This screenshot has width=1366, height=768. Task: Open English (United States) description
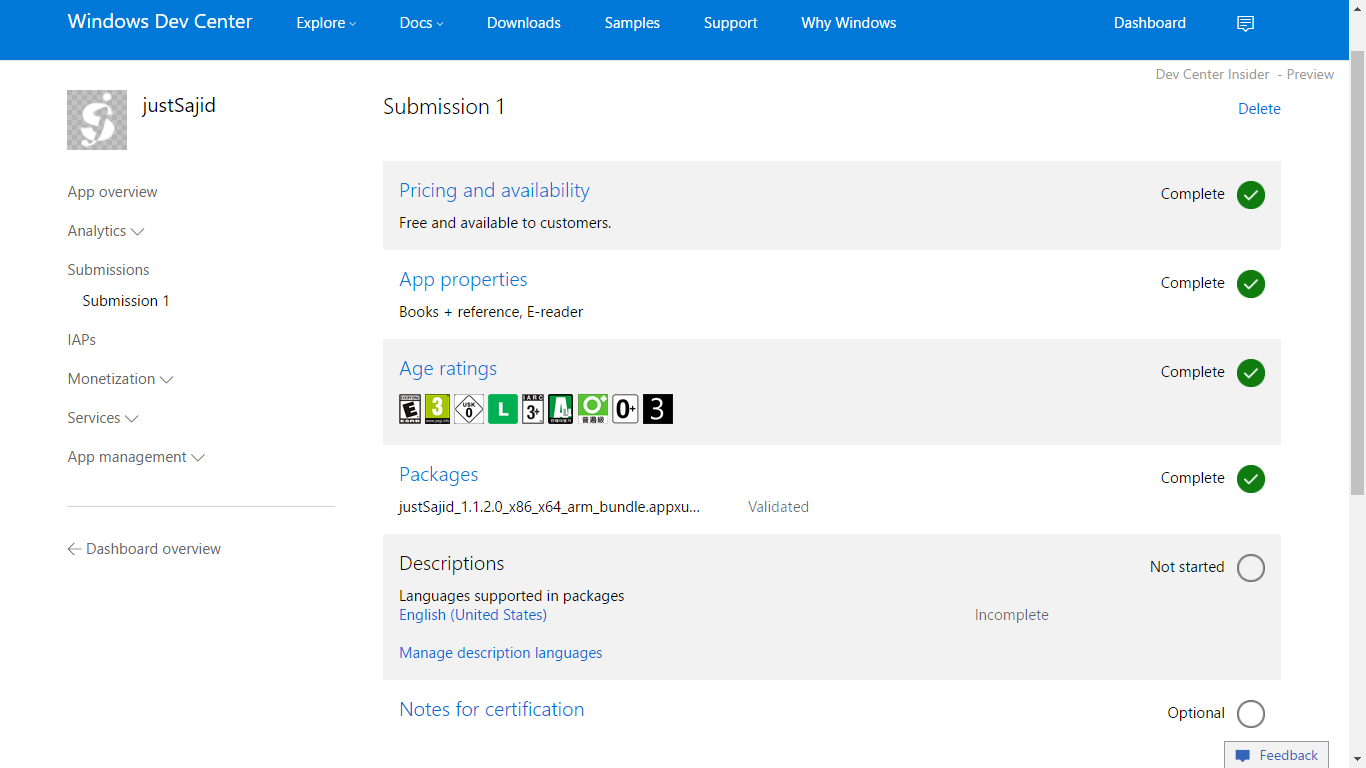pos(473,615)
